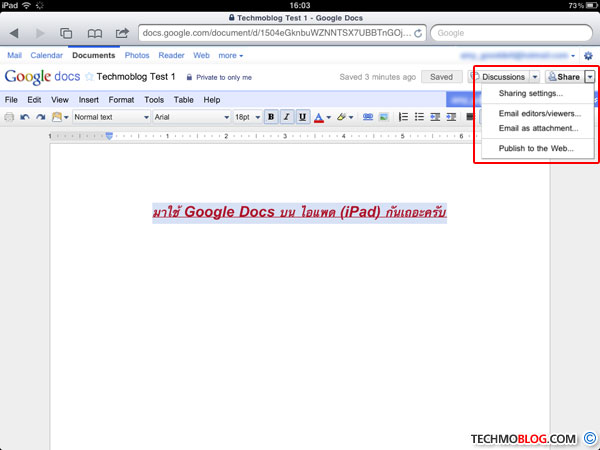Click the increase indent icon
Image resolution: width=600 pixels, height=450 pixels.
point(451,117)
